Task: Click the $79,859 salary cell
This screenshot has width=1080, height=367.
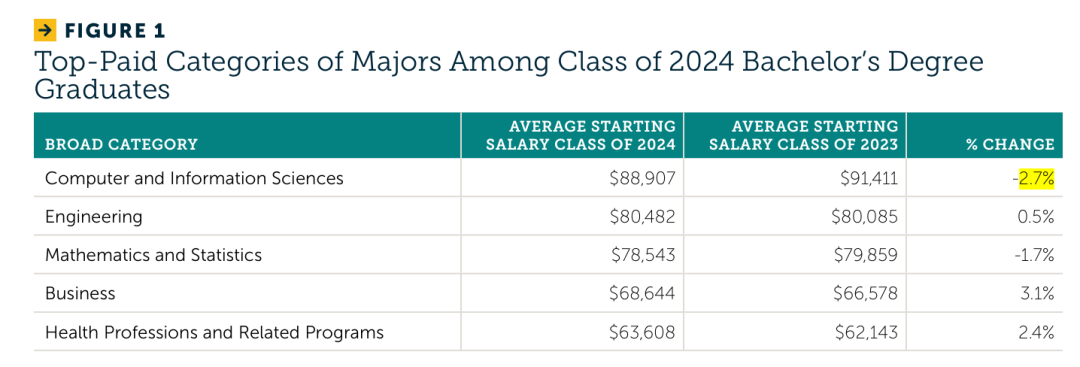Action: pos(866,255)
